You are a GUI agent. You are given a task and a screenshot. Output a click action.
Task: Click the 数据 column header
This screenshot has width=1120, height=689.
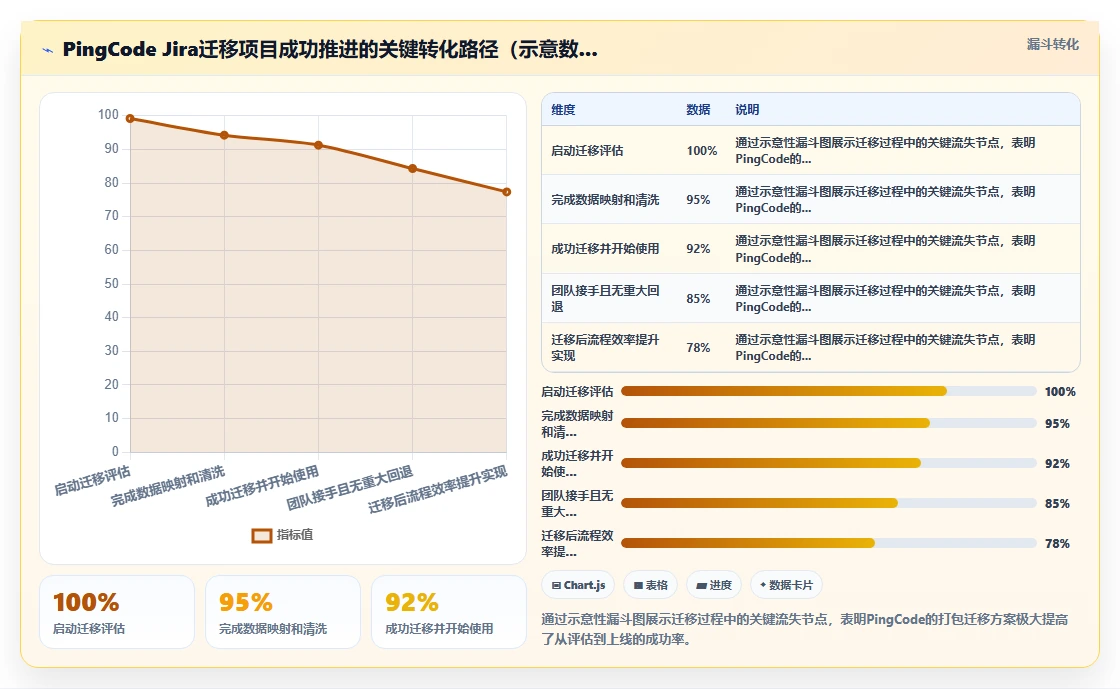[x=698, y=109]
